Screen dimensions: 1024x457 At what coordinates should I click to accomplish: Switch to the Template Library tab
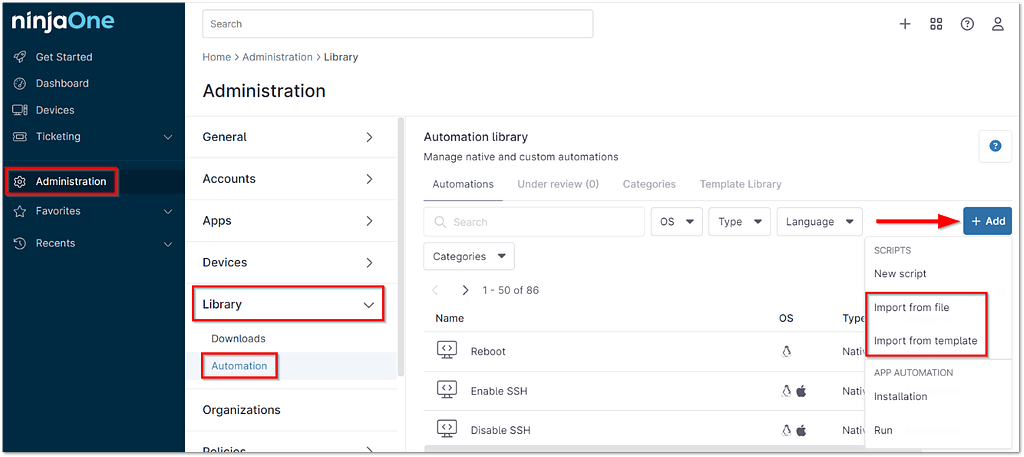point(740,184)
